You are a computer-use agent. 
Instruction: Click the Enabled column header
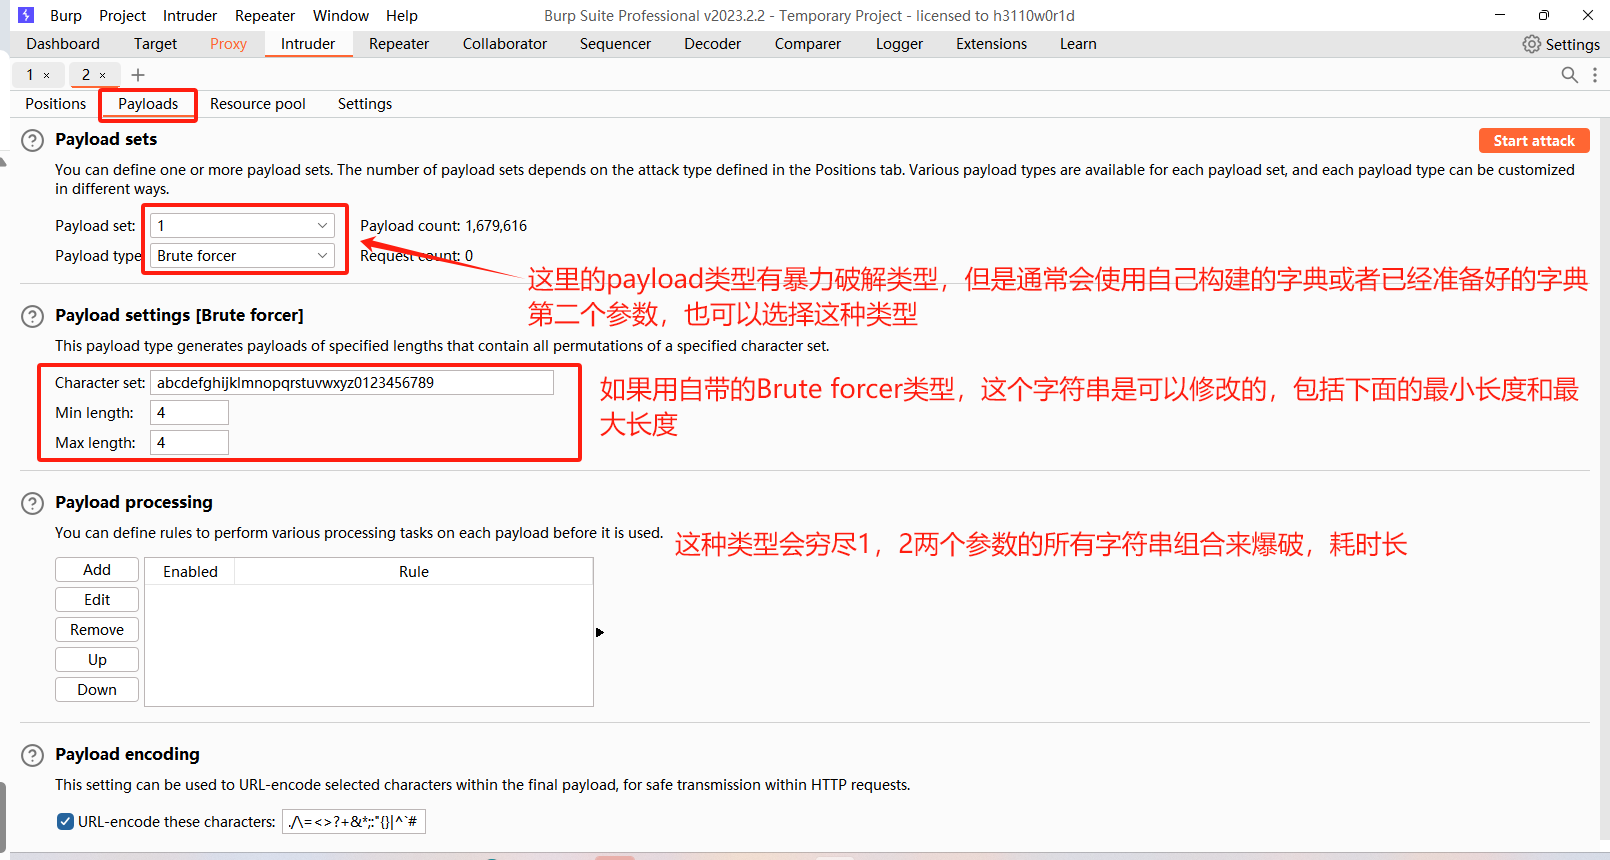(190, 572)
